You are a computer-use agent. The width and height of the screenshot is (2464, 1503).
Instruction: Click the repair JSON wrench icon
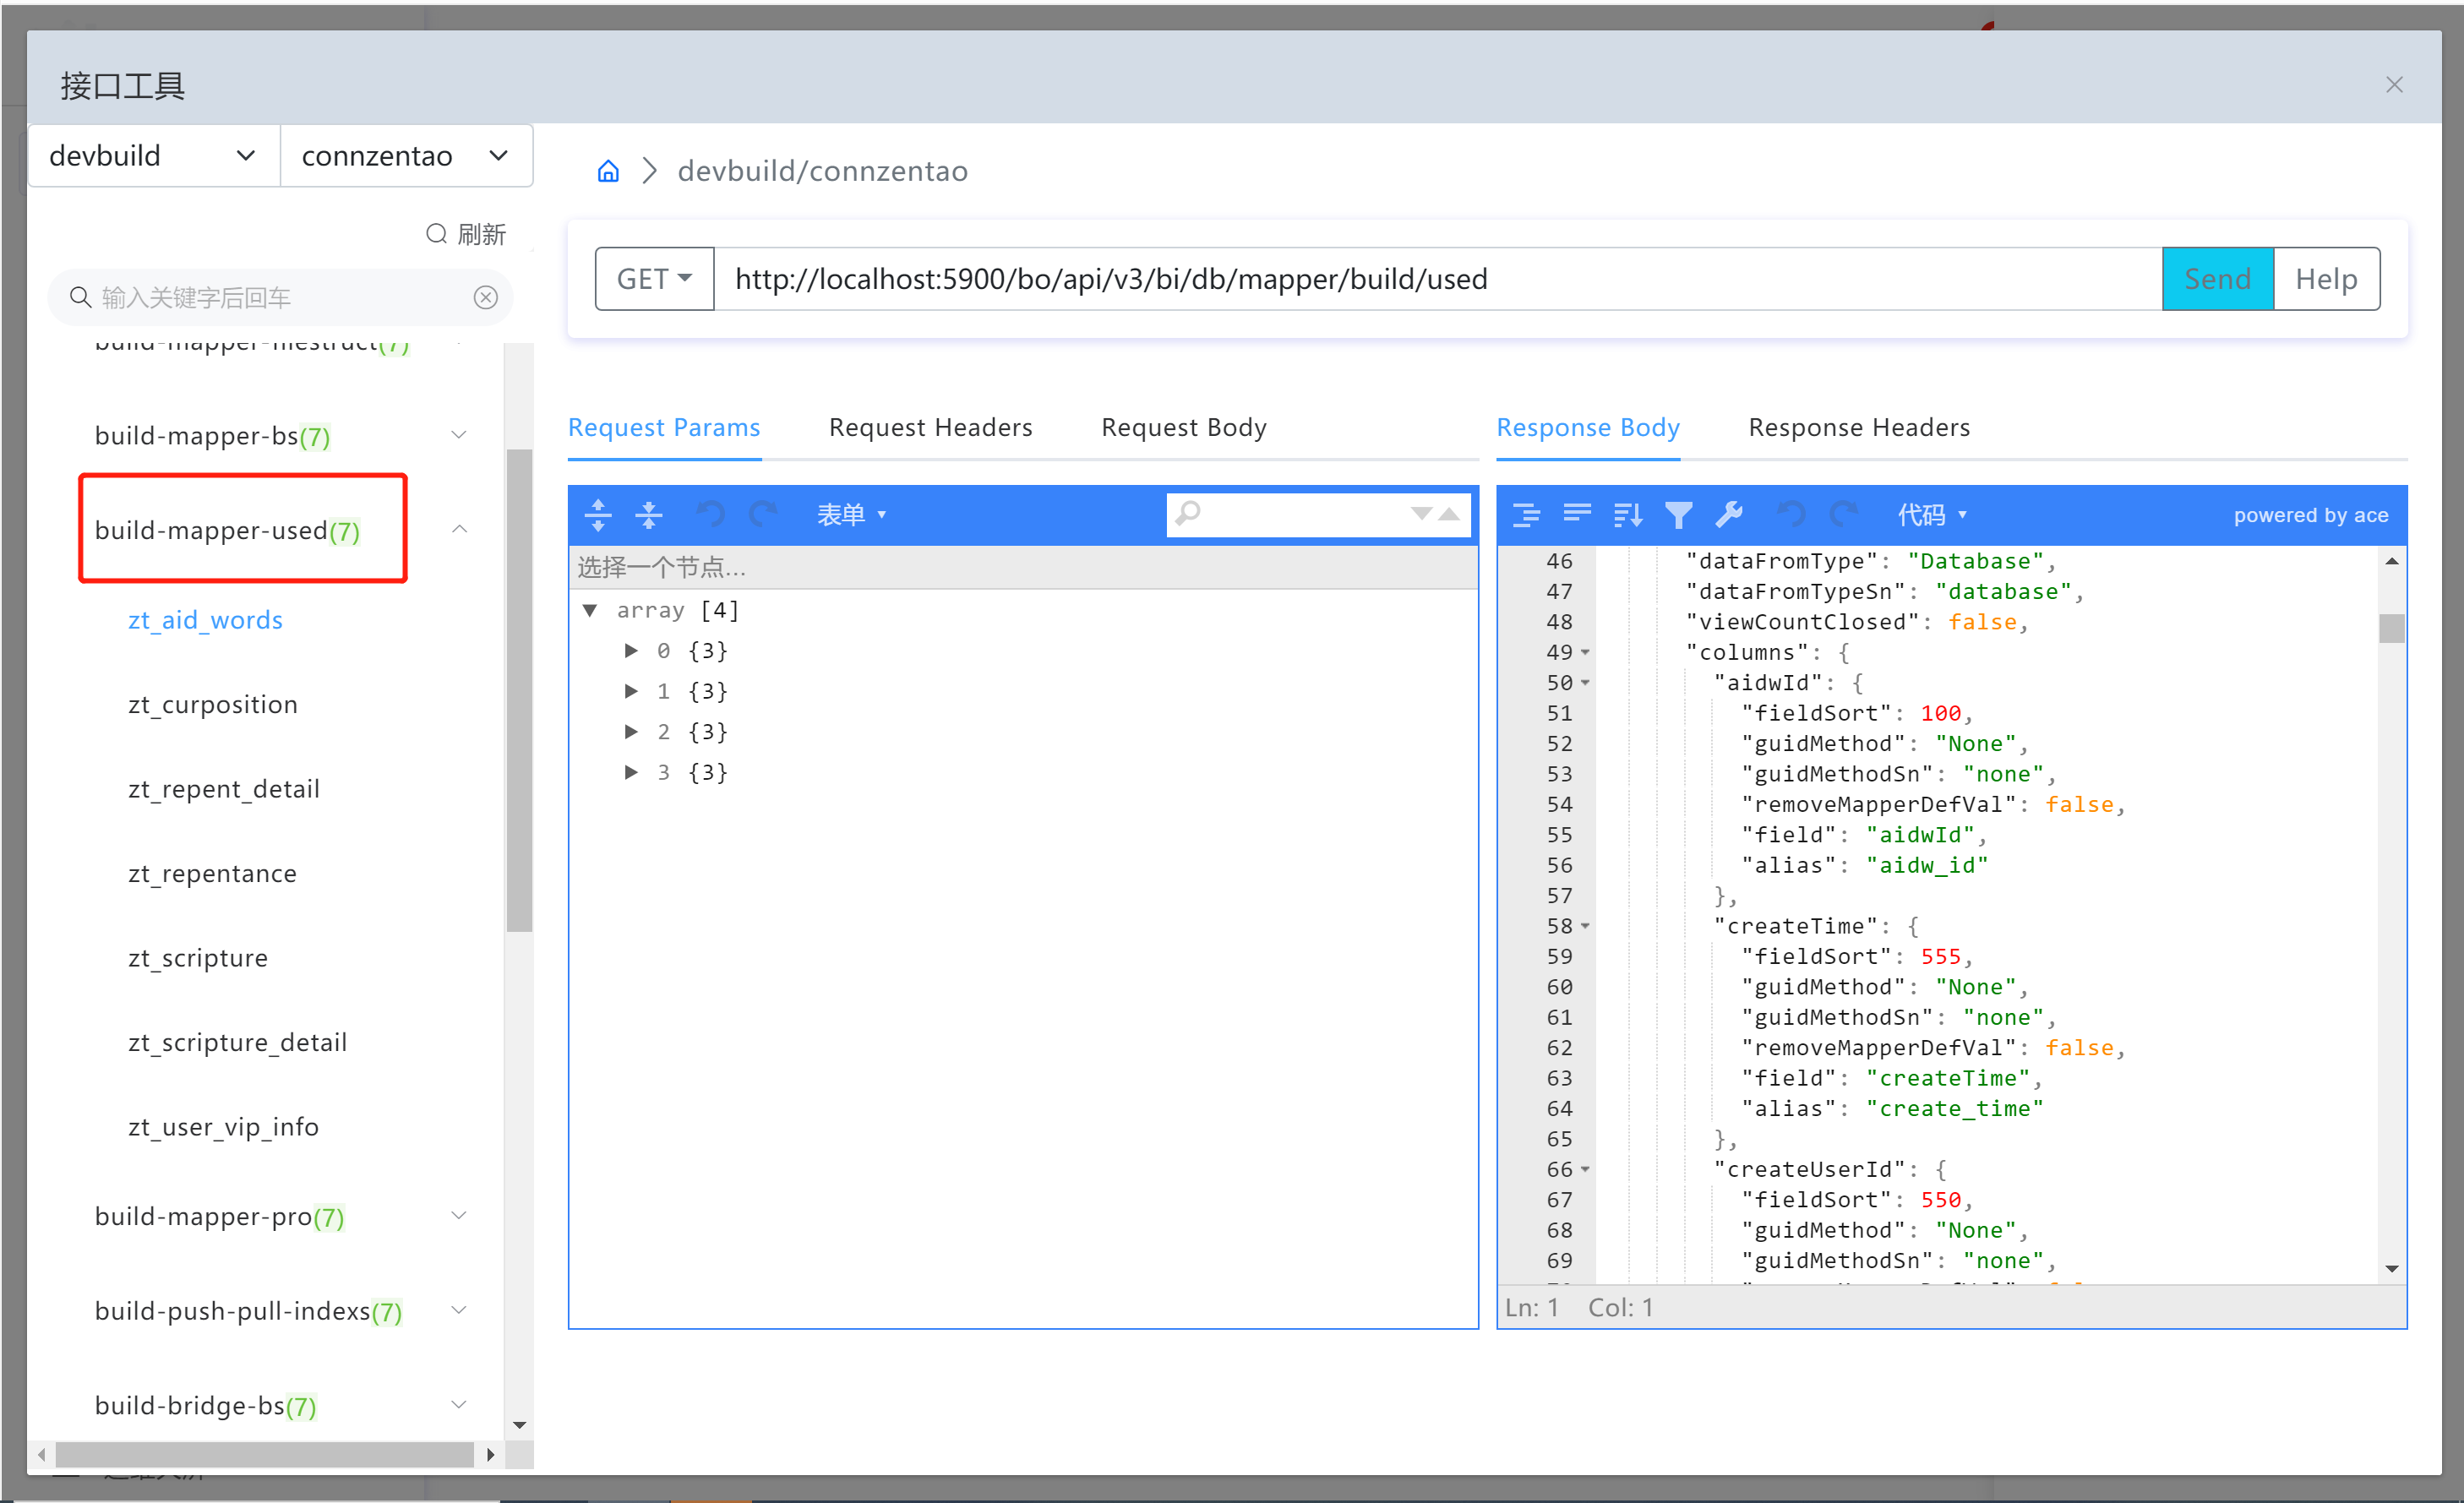click(1730, 515)
